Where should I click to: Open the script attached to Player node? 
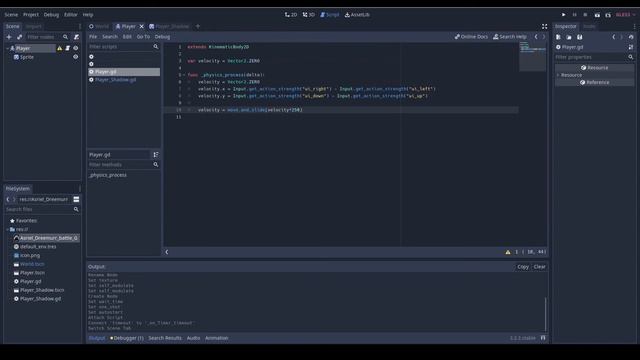(68, 48)
